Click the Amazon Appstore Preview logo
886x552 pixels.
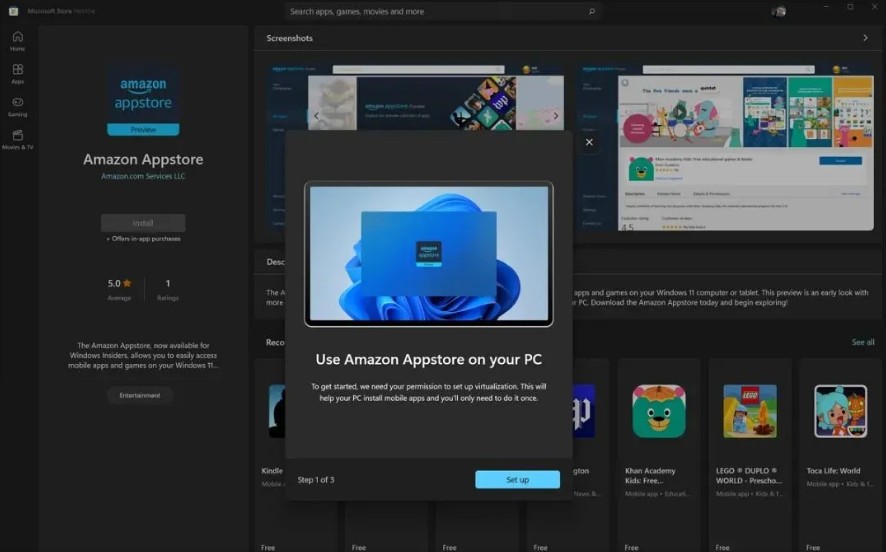tap(143, 101)
